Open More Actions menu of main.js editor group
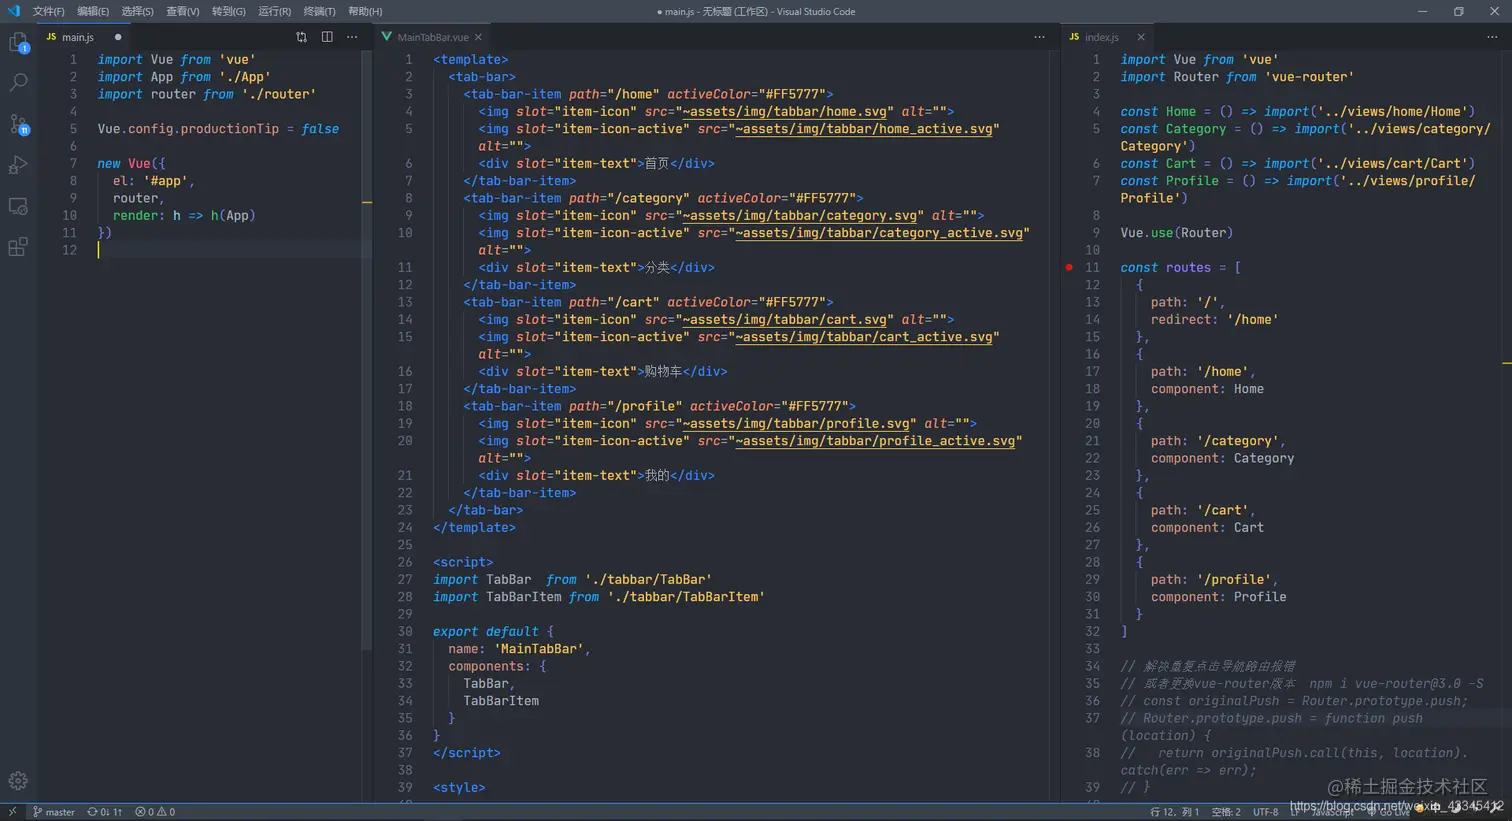Image resolution: width=1512 pixels, height=821 pixels. [352, 37]
